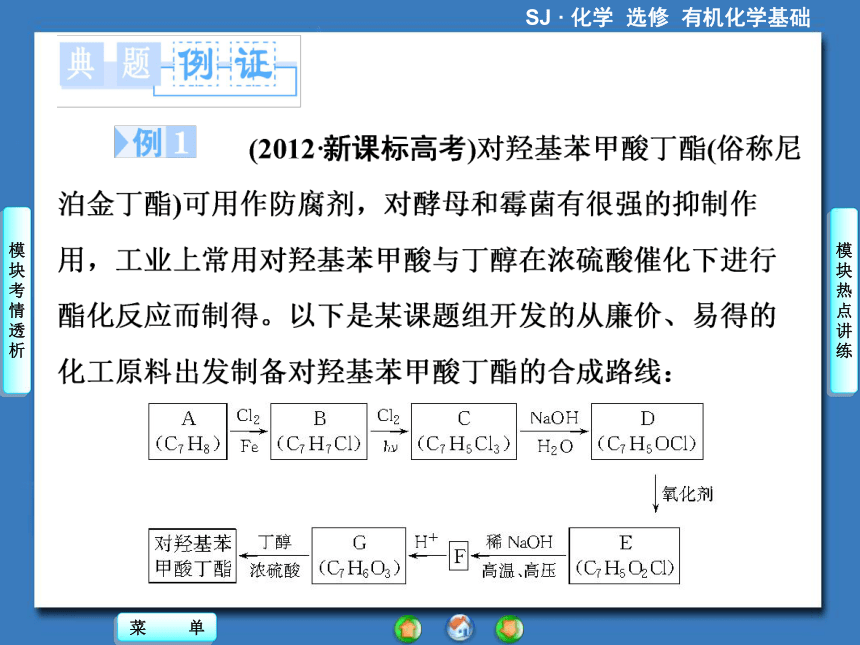Click the H+ arrow label
Screen dimensions: 860x645
click(426, 541)
